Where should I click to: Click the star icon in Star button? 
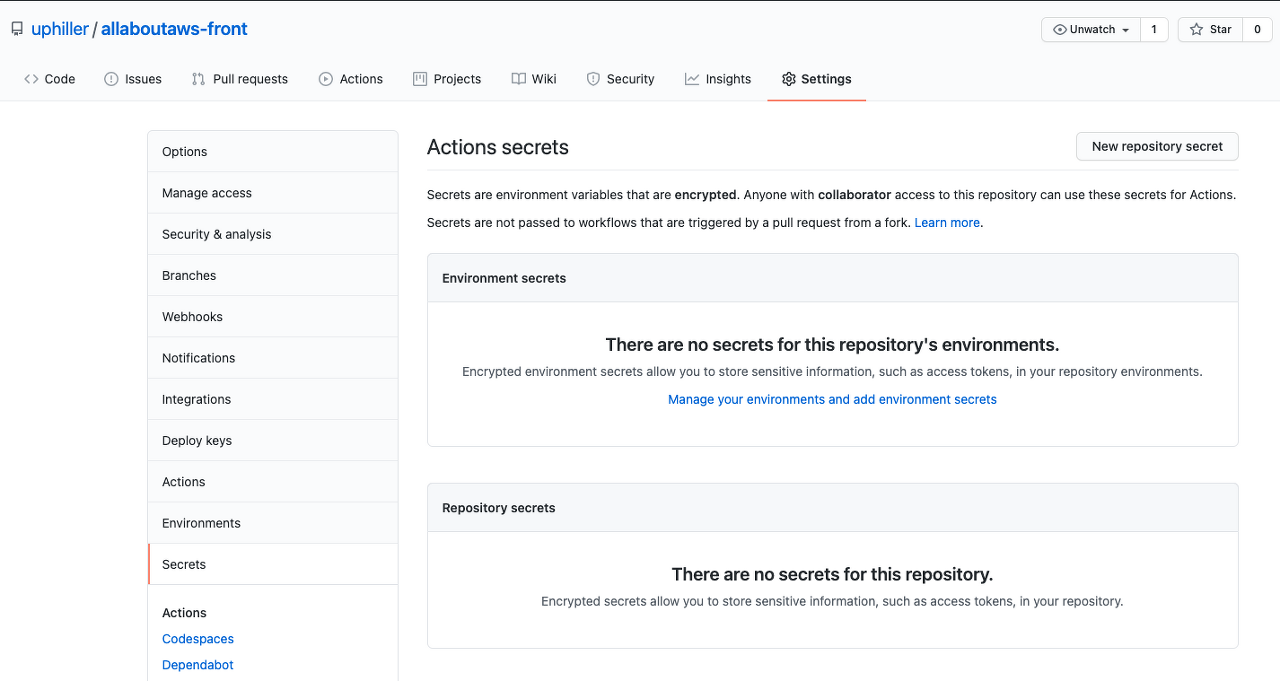(x=1196, y=30)
